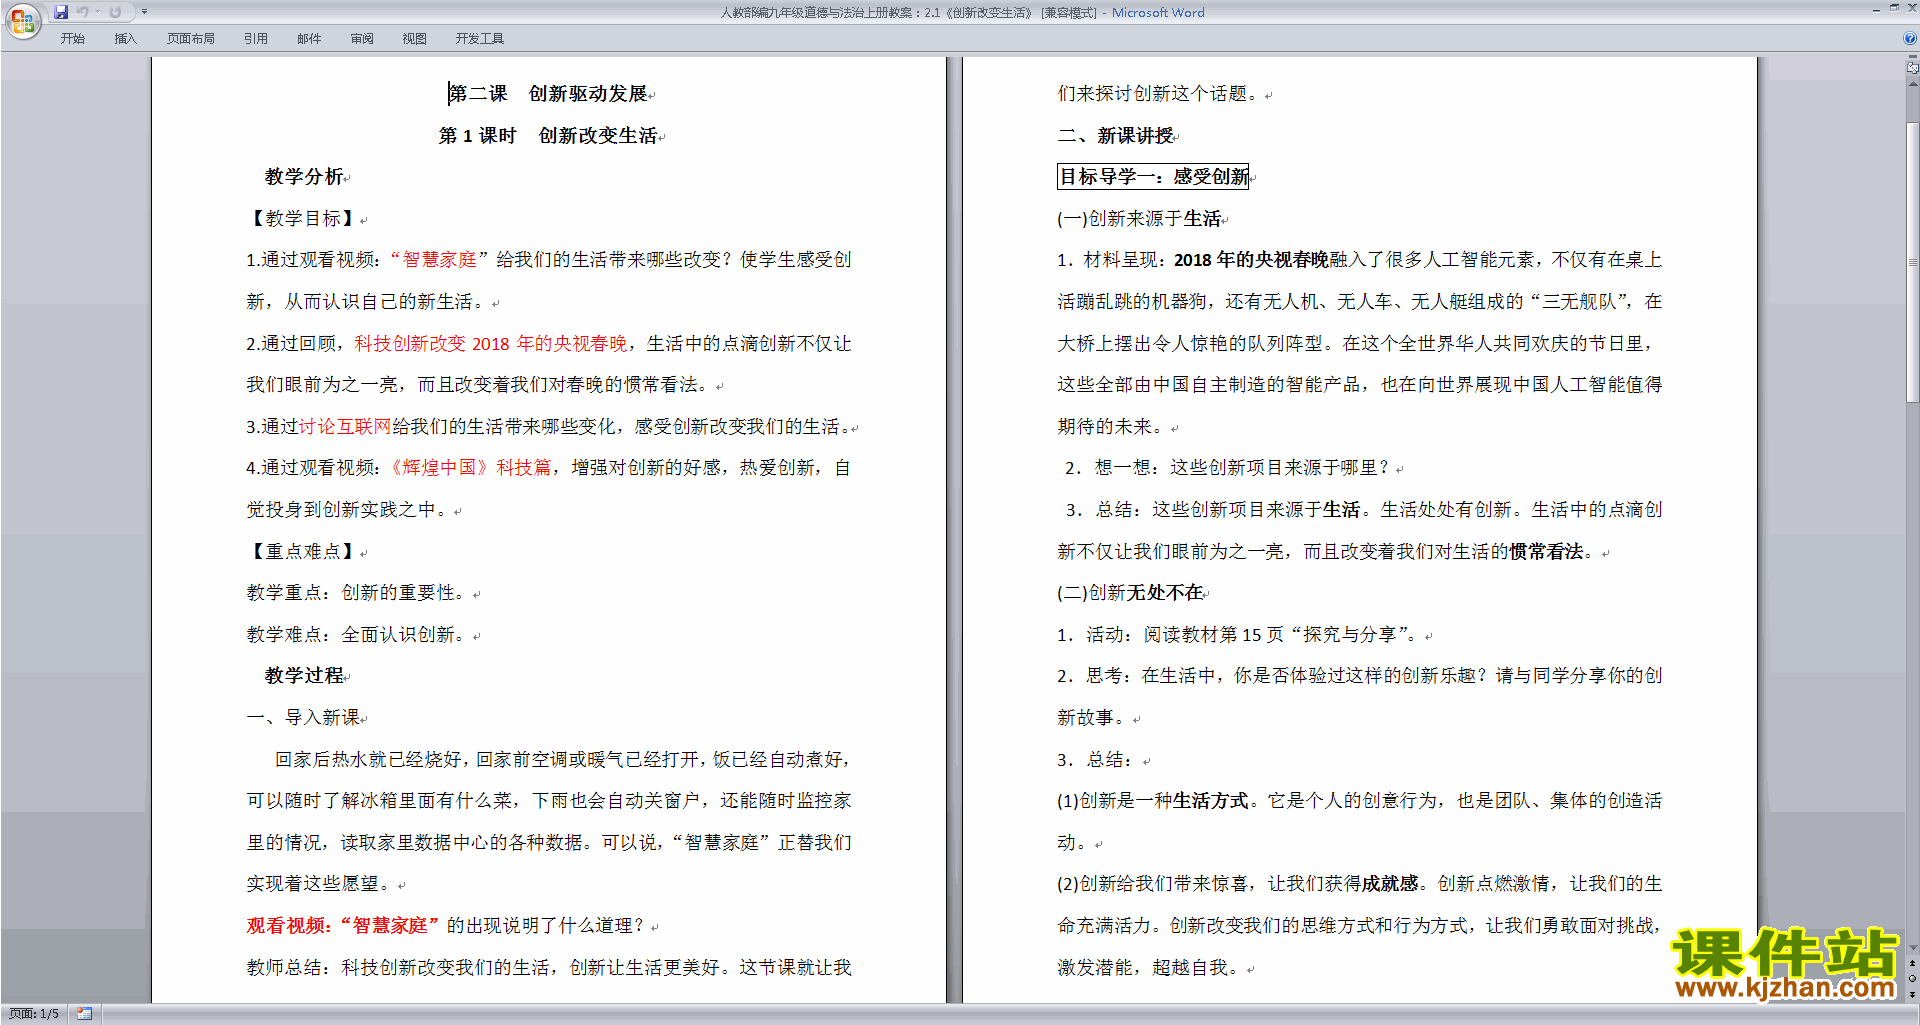The height and width of the screenshot is (1025, 1920).
Task: Open the Select Browse Object round button
Action: pos(1912,979)
